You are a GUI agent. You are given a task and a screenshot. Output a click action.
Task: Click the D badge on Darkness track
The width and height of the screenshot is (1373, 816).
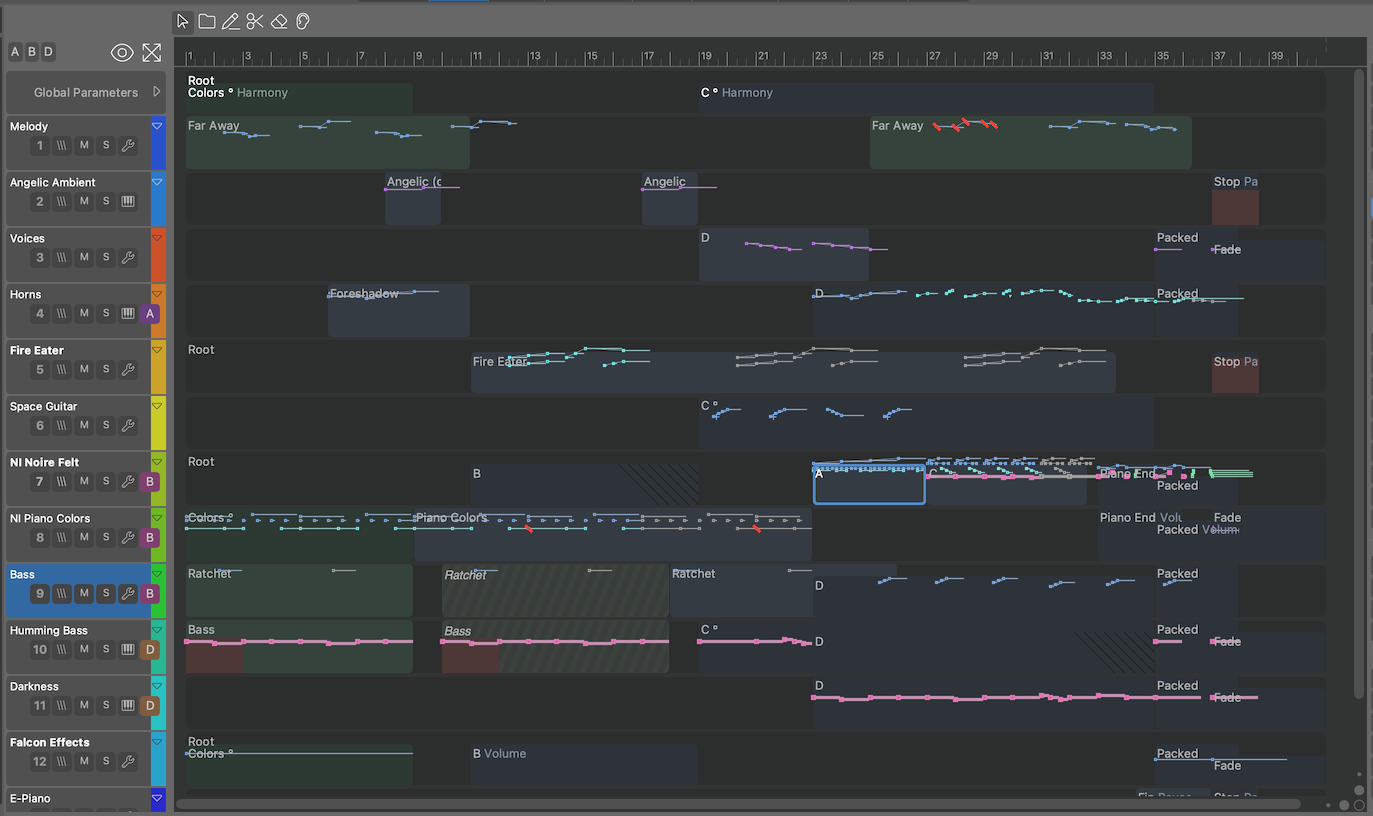pos(151,706)
